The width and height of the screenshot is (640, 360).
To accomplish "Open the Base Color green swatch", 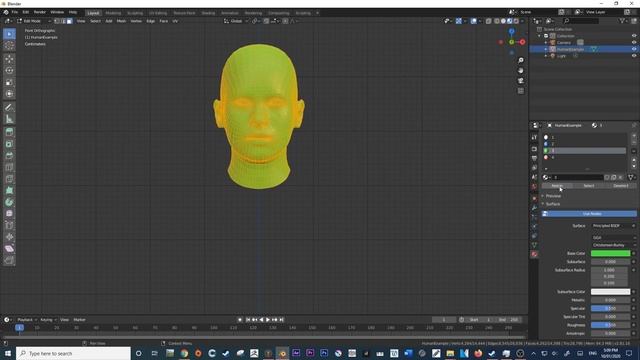I will [610, 253].
